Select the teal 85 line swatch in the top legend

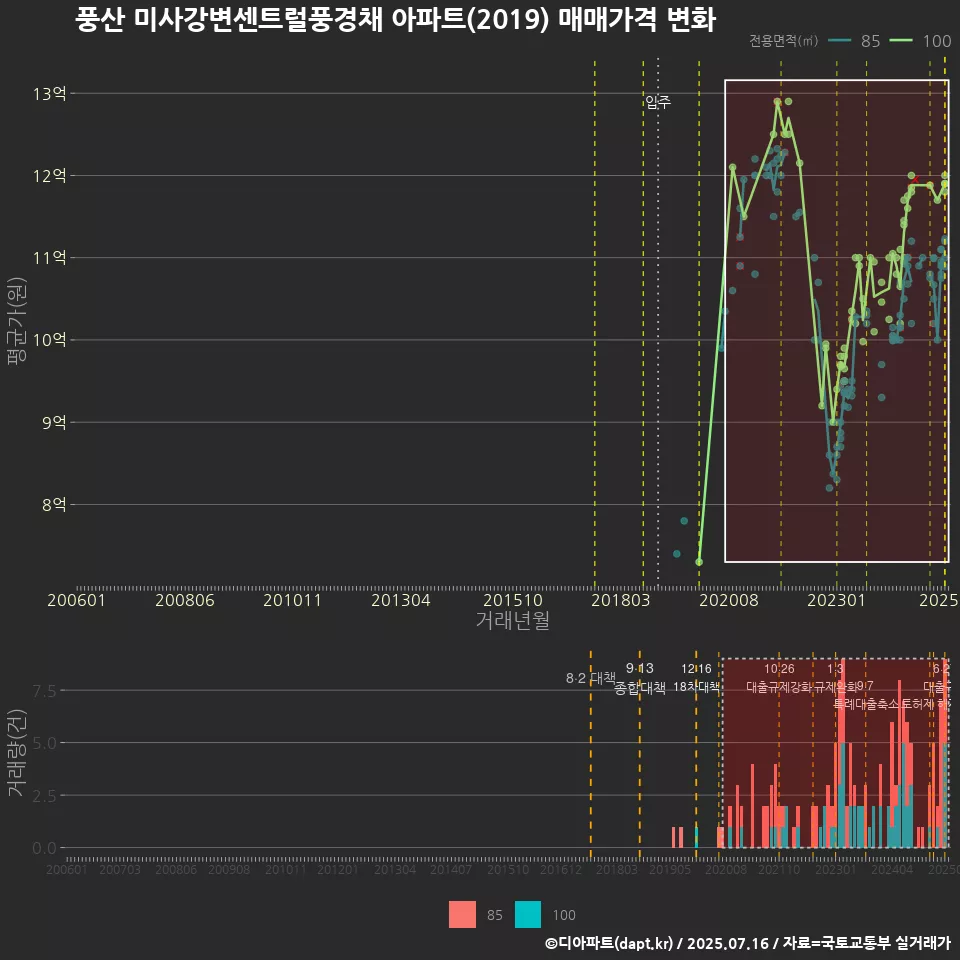(x=839, y=41)
